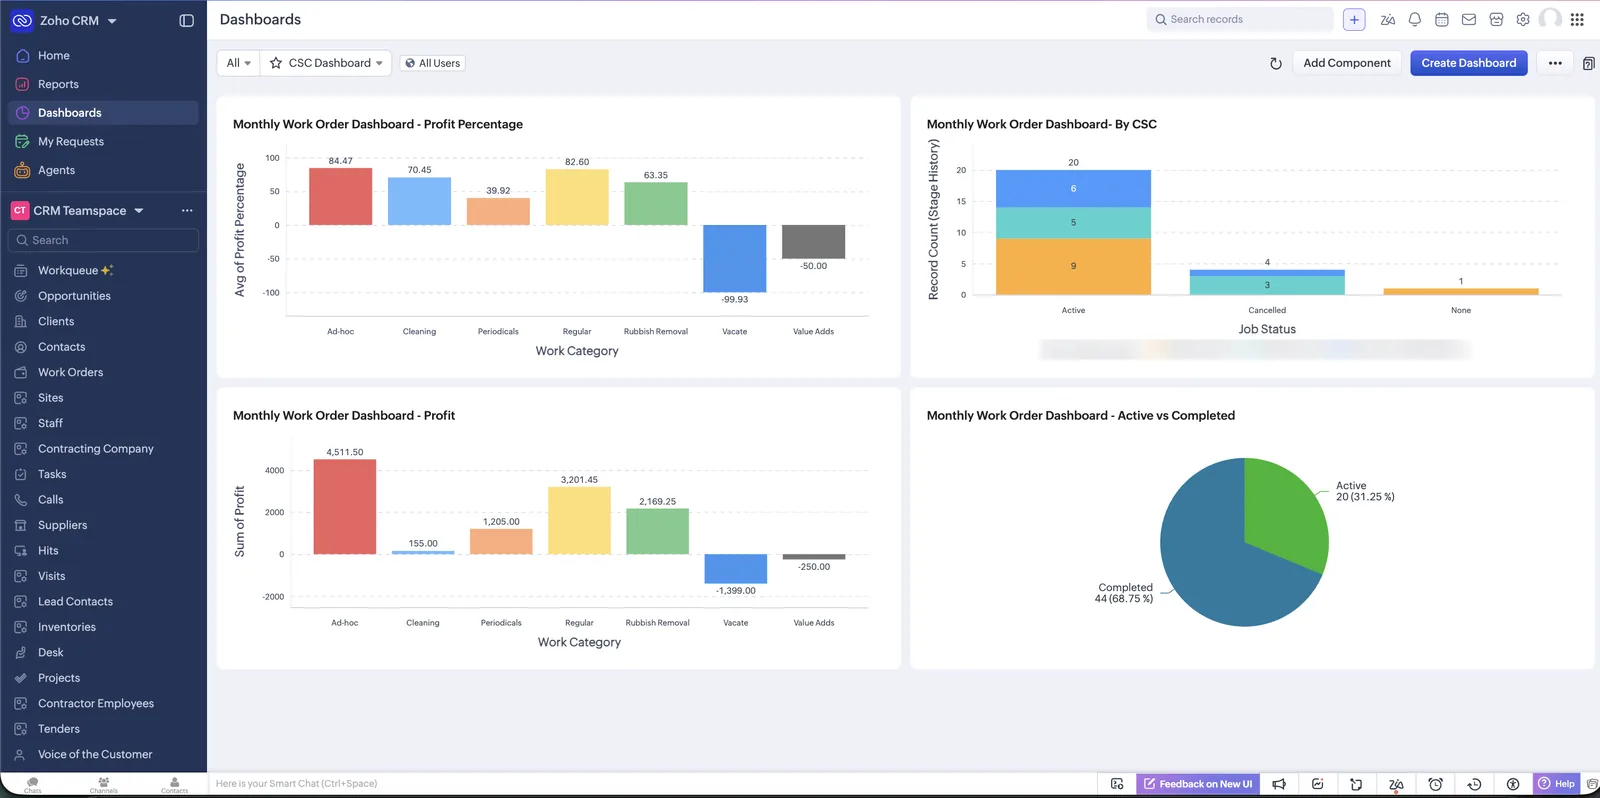Viewport: 1600px width, 798px height.
Task: Open the Chats tab at the bottom left
Action: (33, 785)
